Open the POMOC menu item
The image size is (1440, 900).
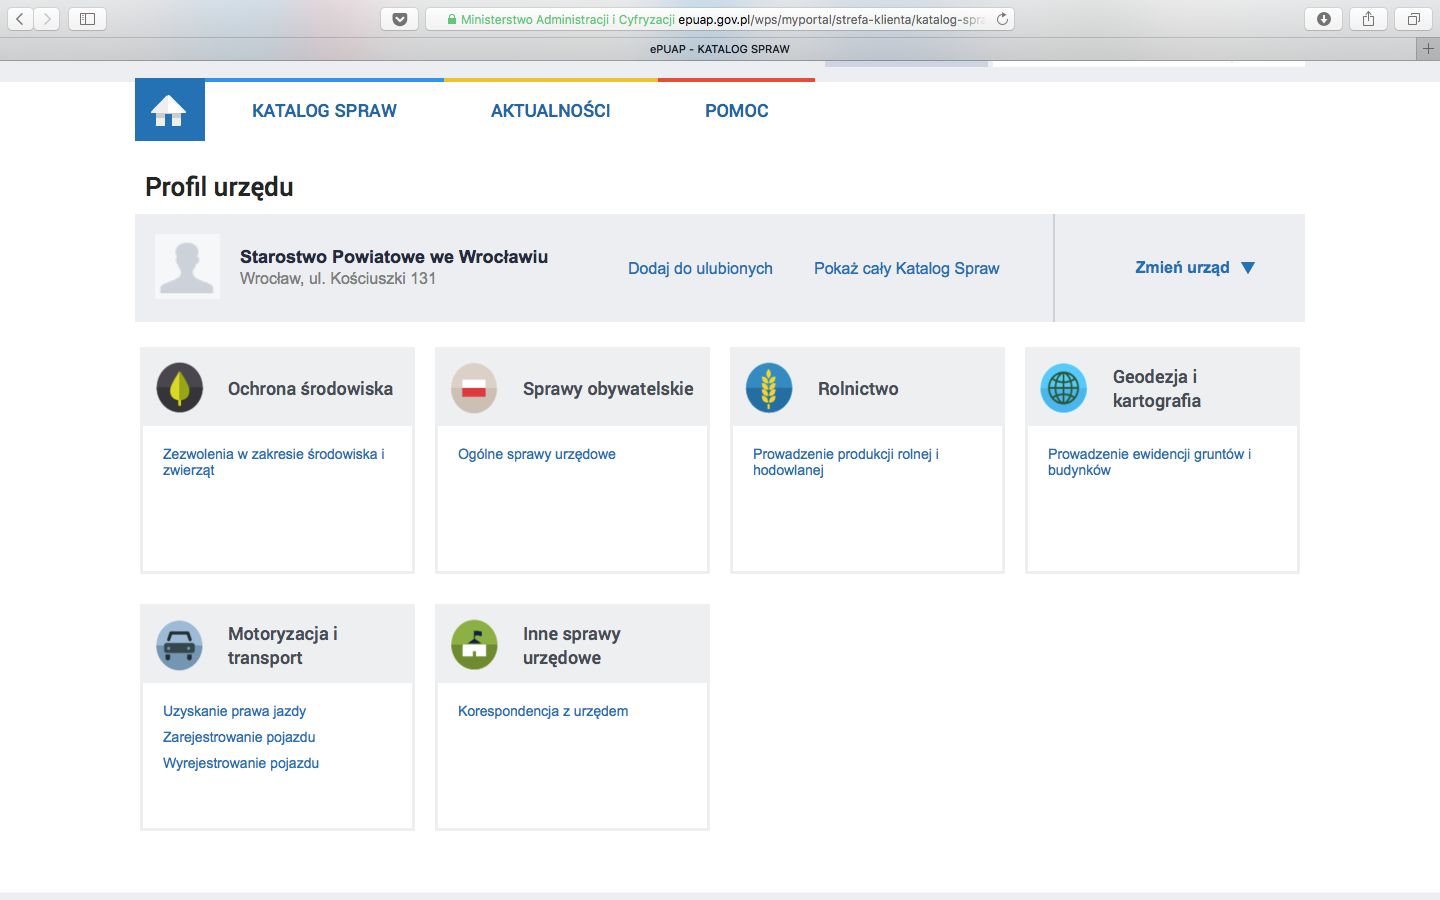[737, 111]
